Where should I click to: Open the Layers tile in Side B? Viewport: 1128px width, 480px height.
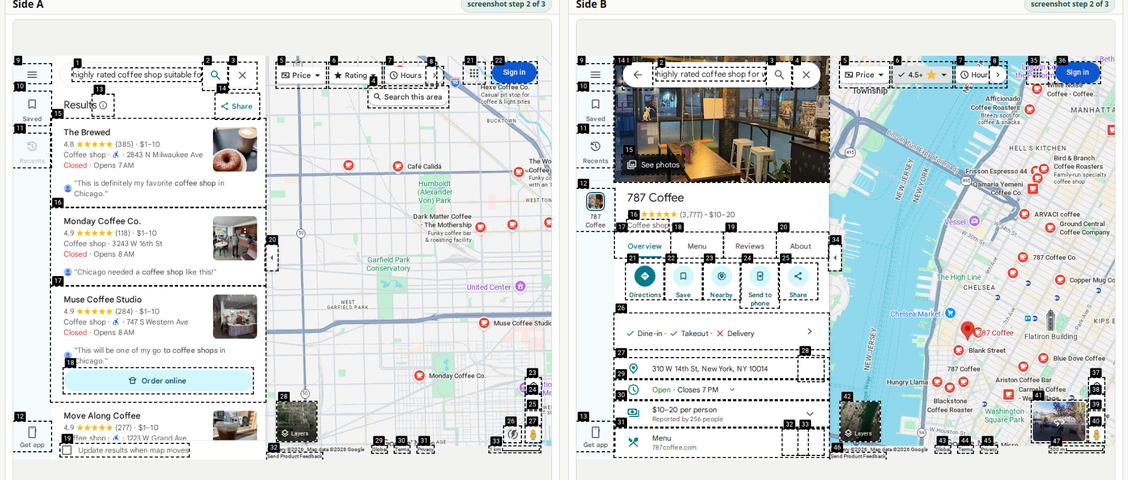pos(860,421)
